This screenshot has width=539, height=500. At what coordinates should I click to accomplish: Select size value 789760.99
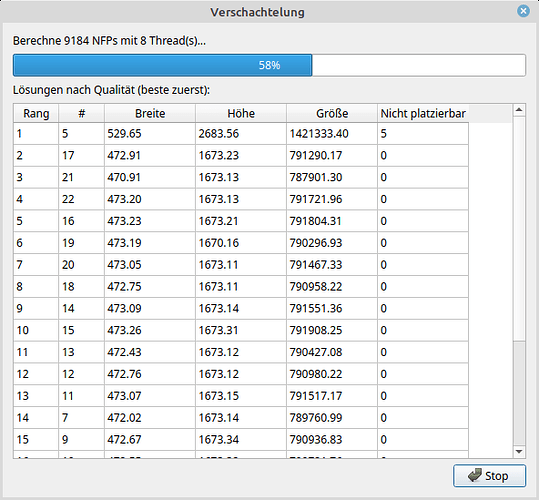[x=332, y=418]
